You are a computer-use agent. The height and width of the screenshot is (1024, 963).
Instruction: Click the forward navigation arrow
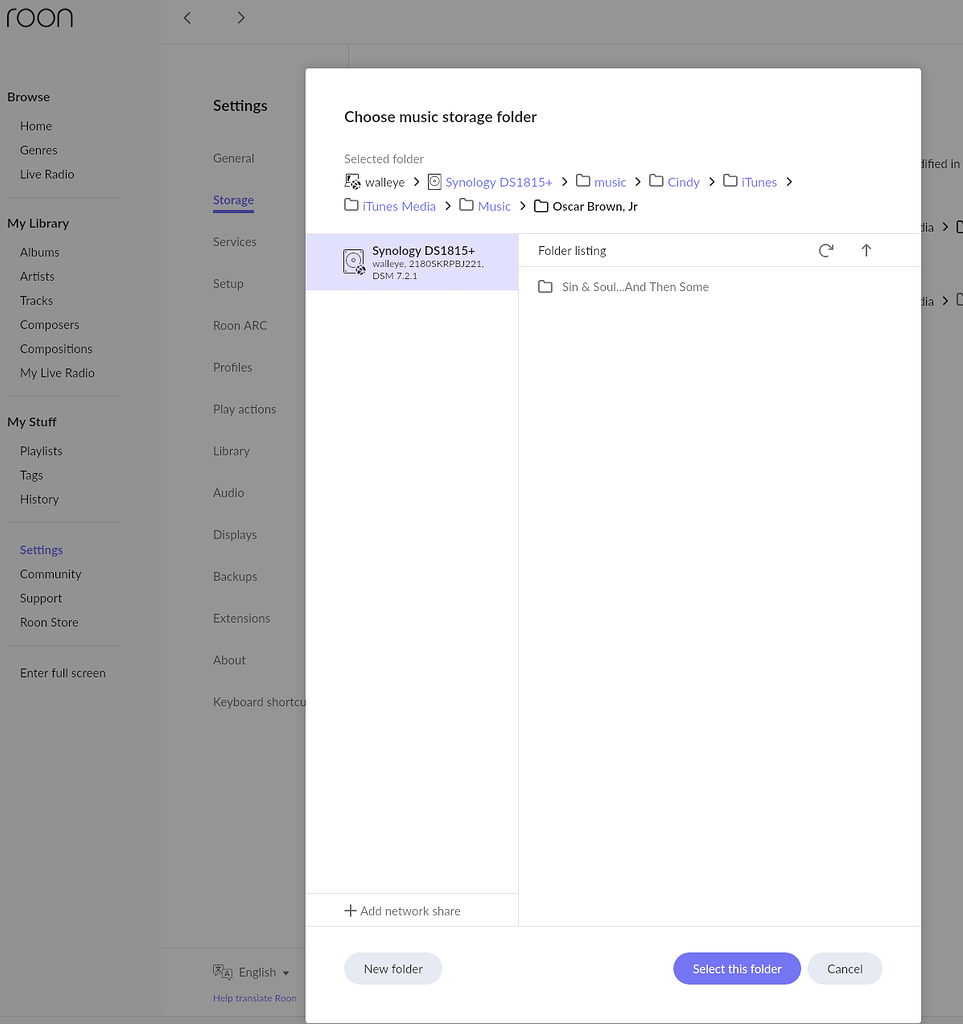tap(241, 18)
